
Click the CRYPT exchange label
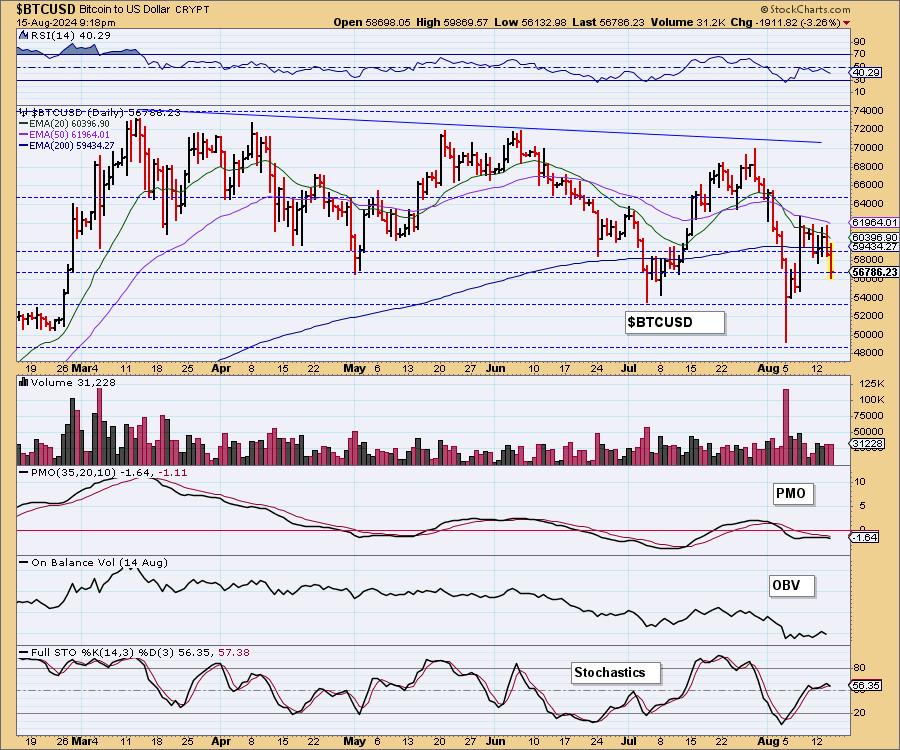[x=191, y=10]
